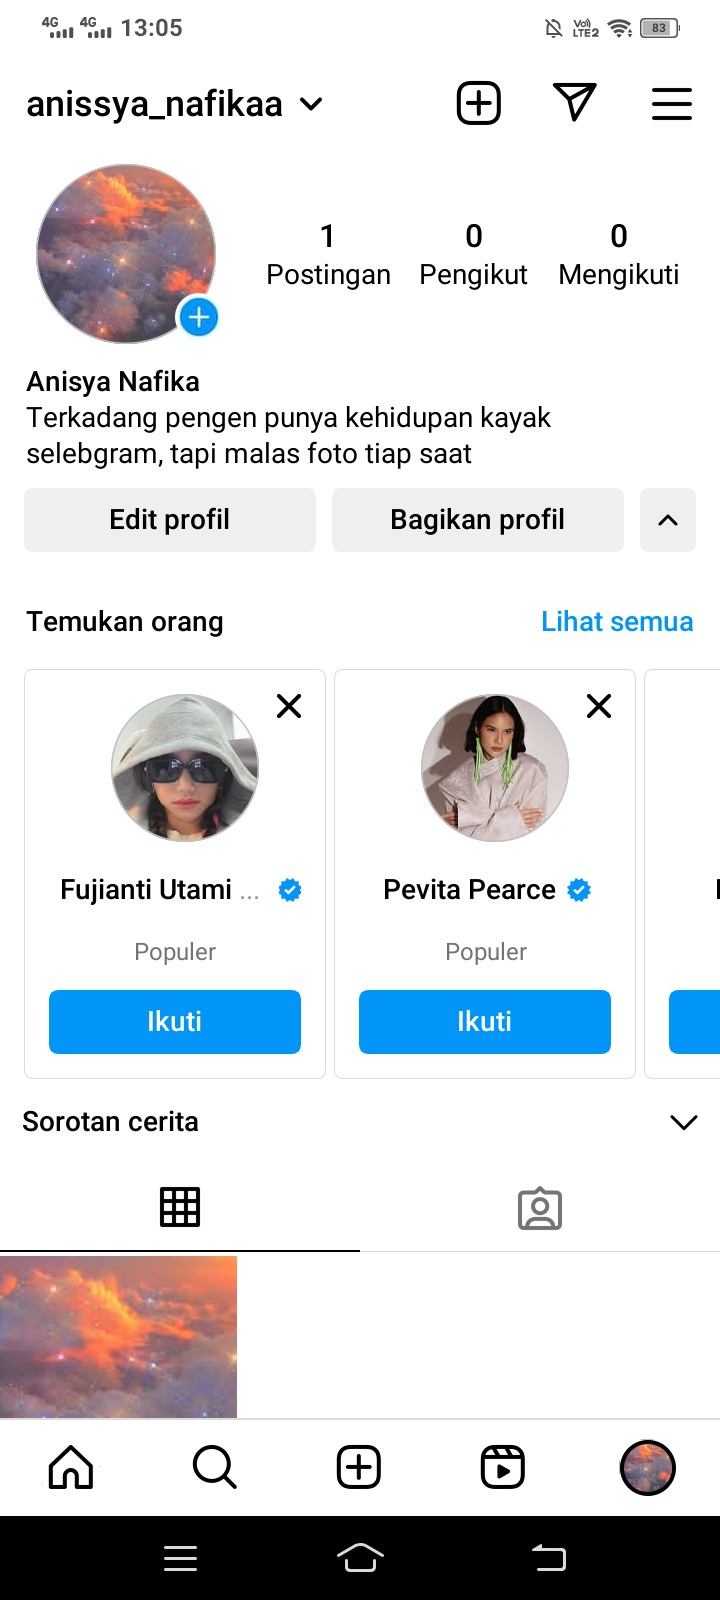This screenshot has width=720, height=1600.
Task: Switch to the posts grid tab
Action: click(x=180, y=1207)
